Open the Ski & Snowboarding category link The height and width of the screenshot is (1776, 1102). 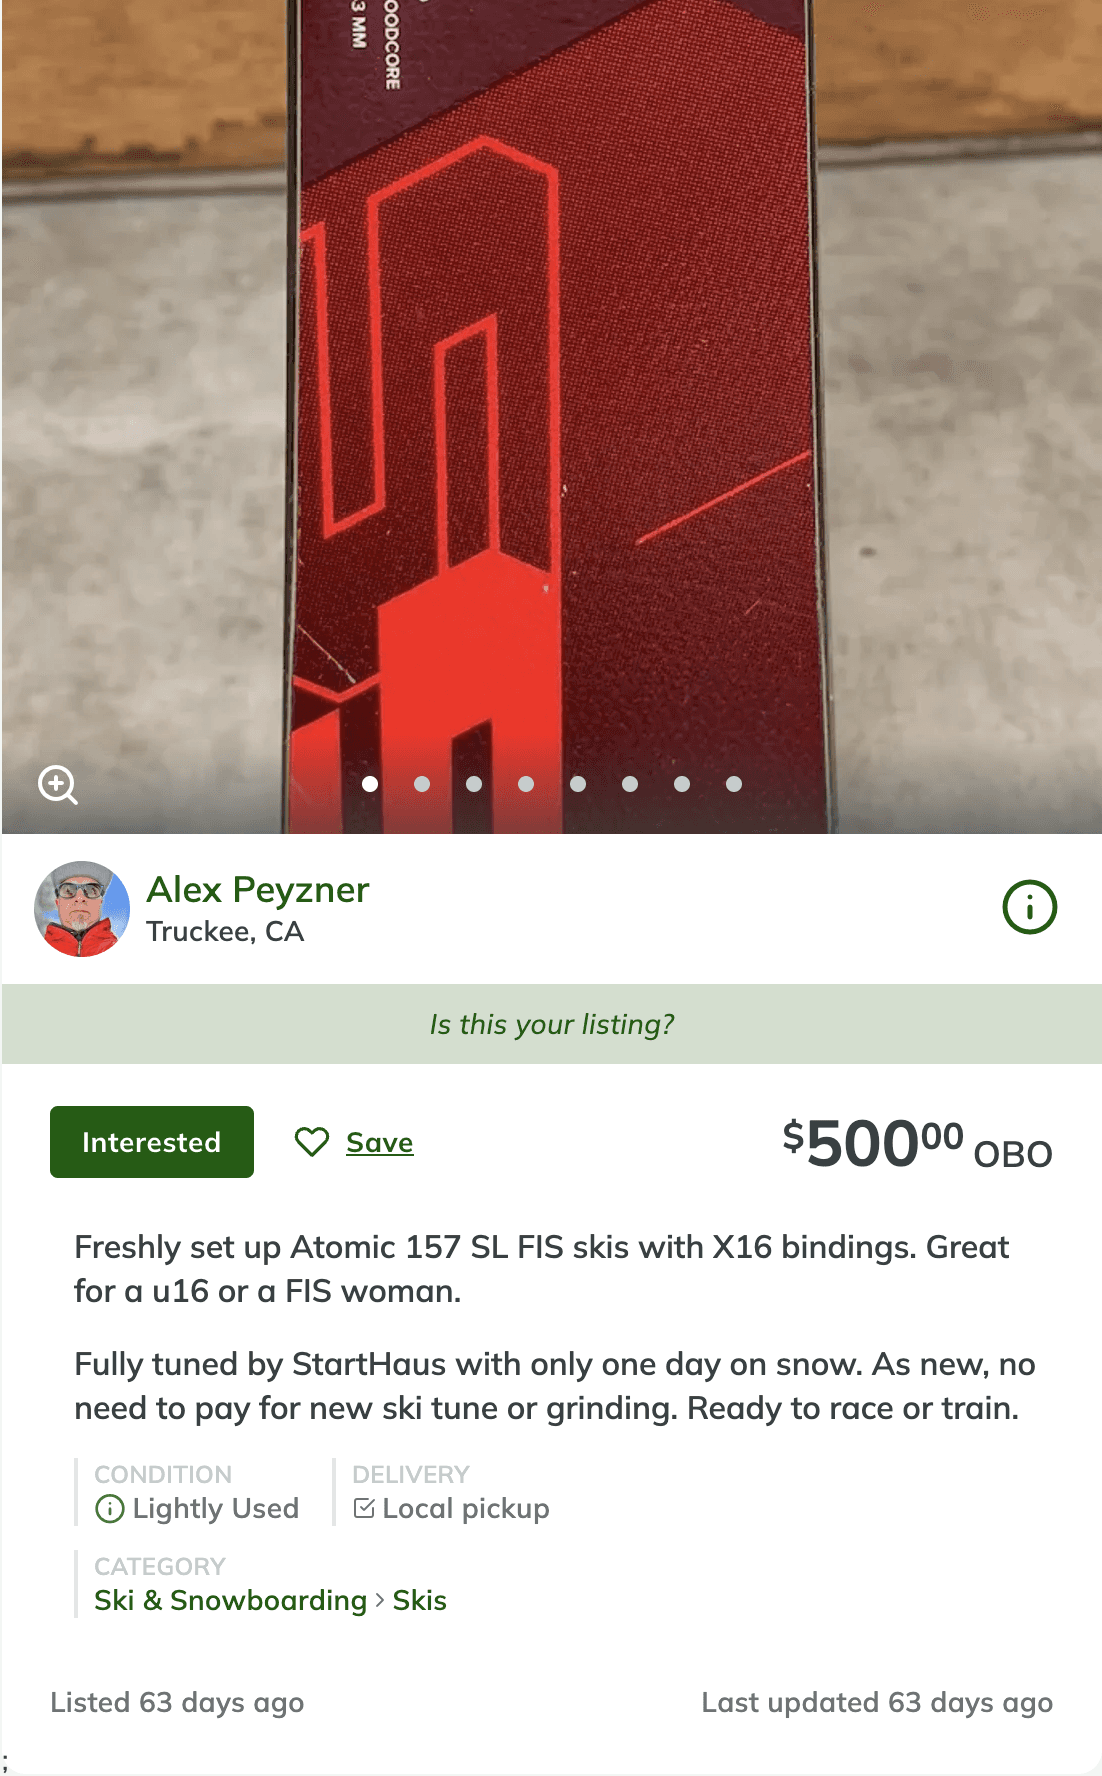(x=230, y=1600)
